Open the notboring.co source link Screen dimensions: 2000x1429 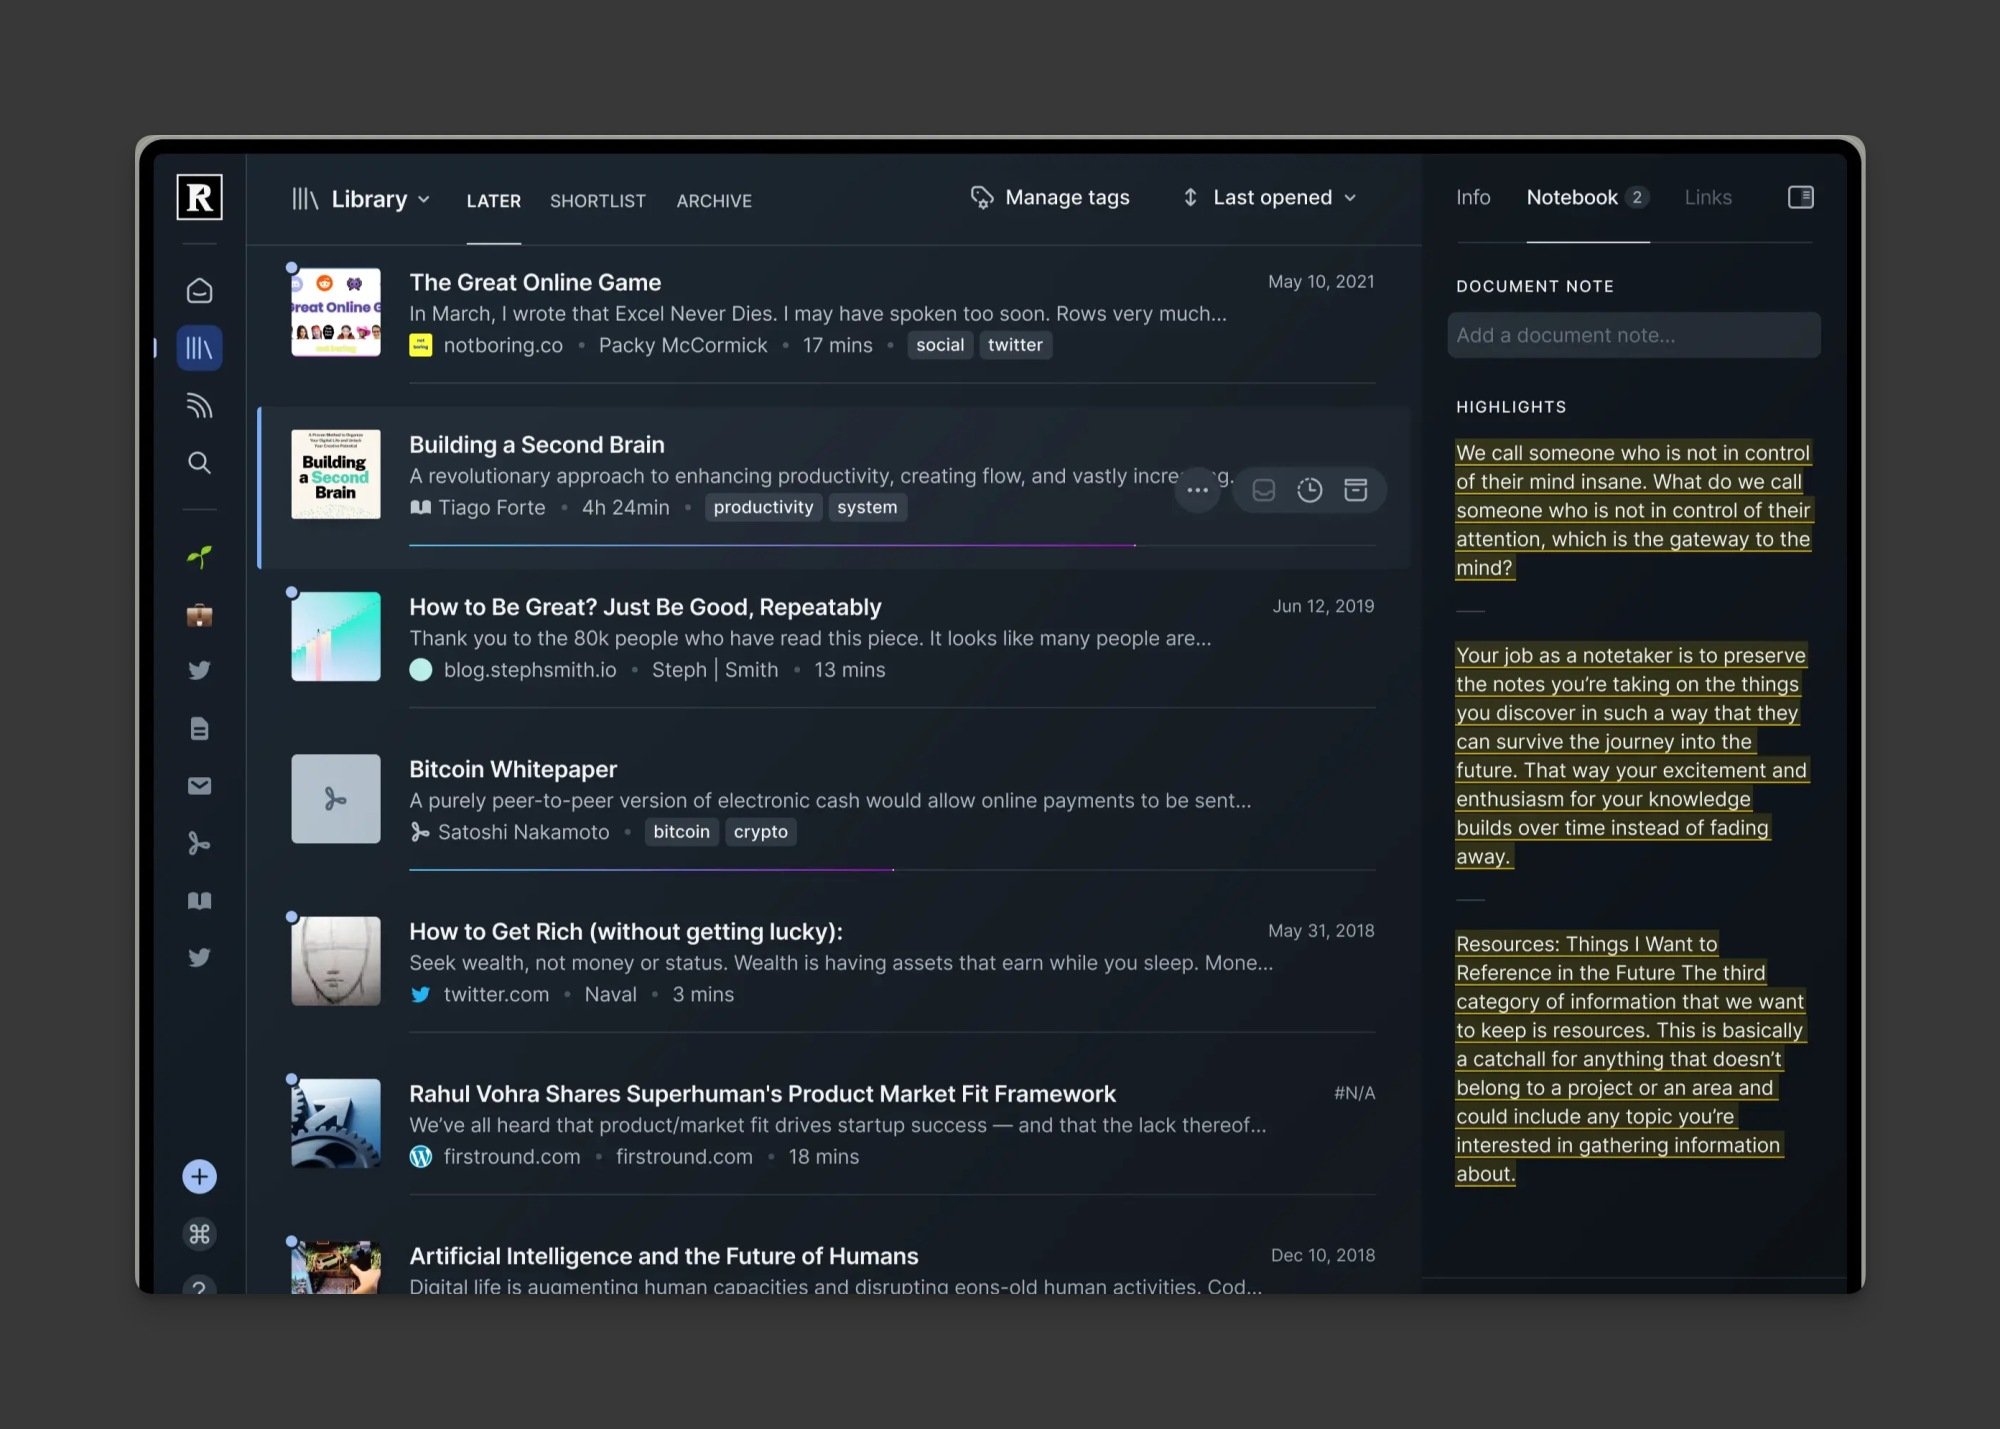(x=503, y=345)
